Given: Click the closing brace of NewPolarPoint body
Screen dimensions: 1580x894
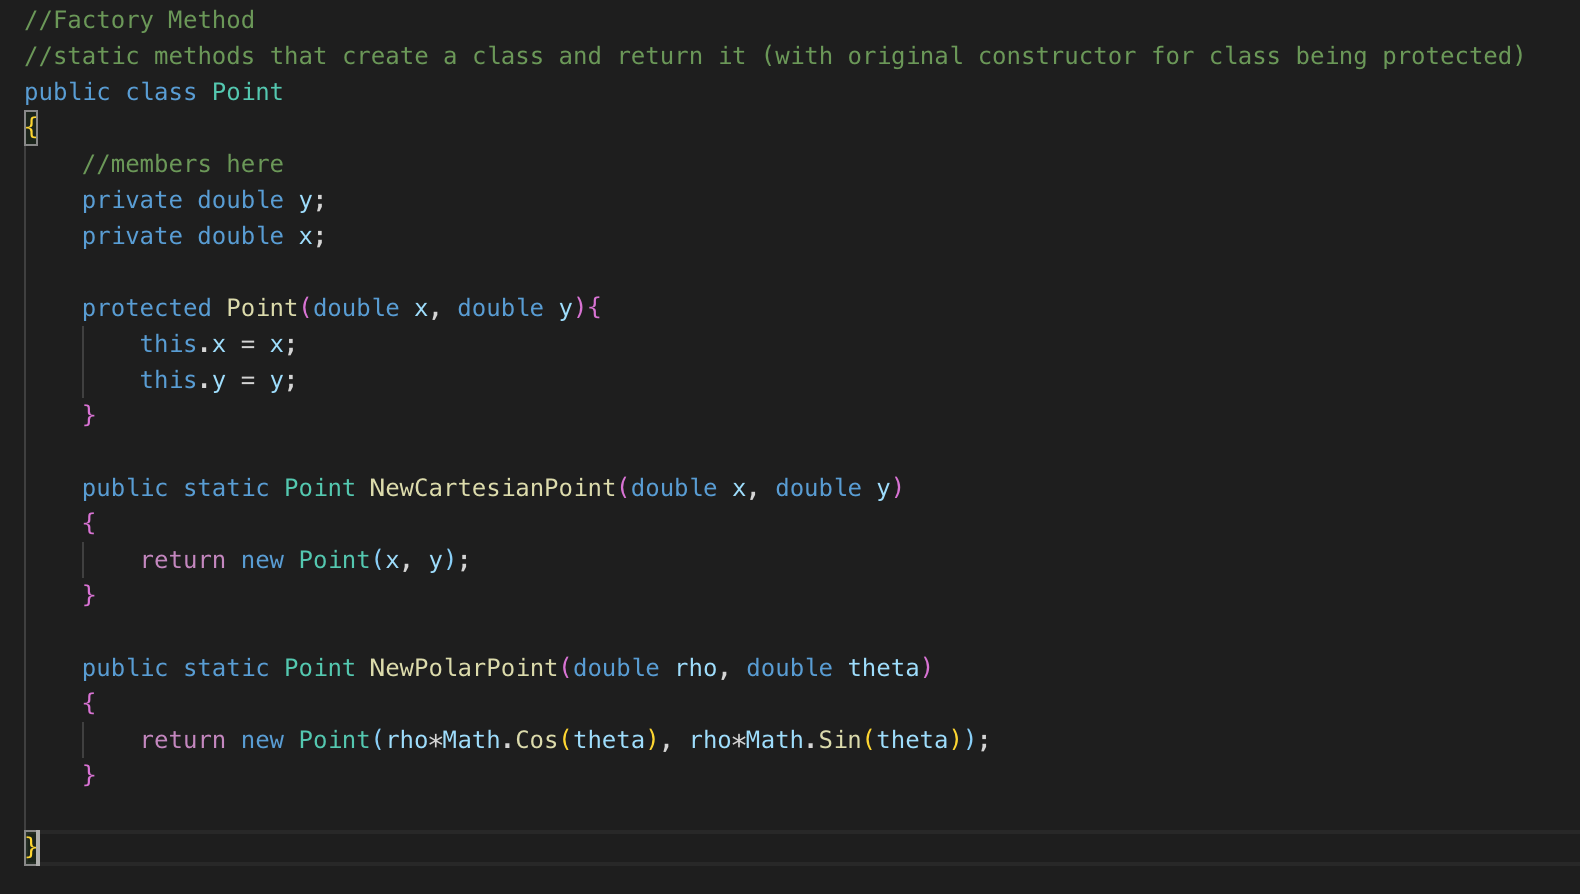Looking at the screenshot, I should tap(89, 776).
